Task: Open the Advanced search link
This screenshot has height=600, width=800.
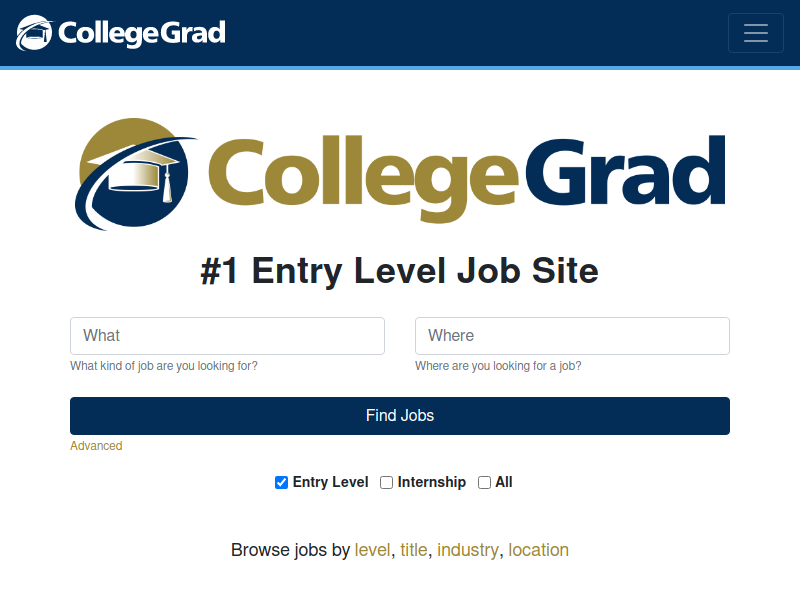Action: 96,446
